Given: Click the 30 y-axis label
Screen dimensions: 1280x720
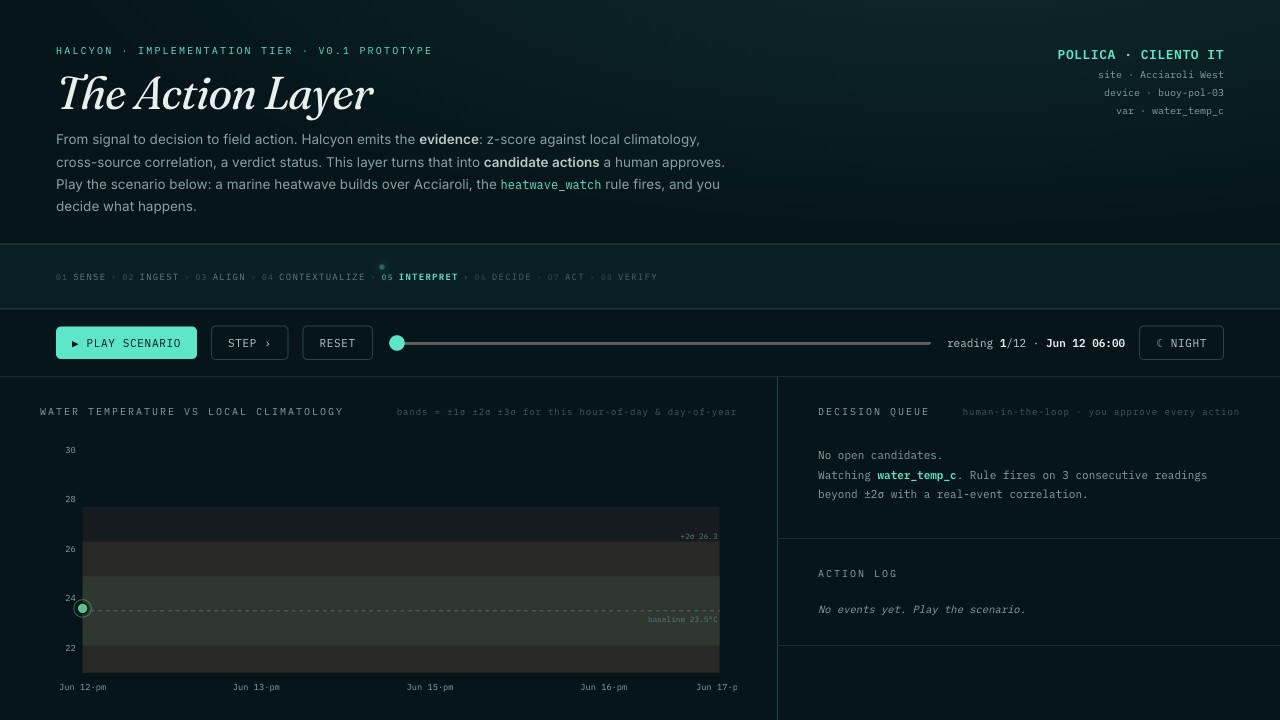Looking at the screenshot, I should tap(70, 451).
